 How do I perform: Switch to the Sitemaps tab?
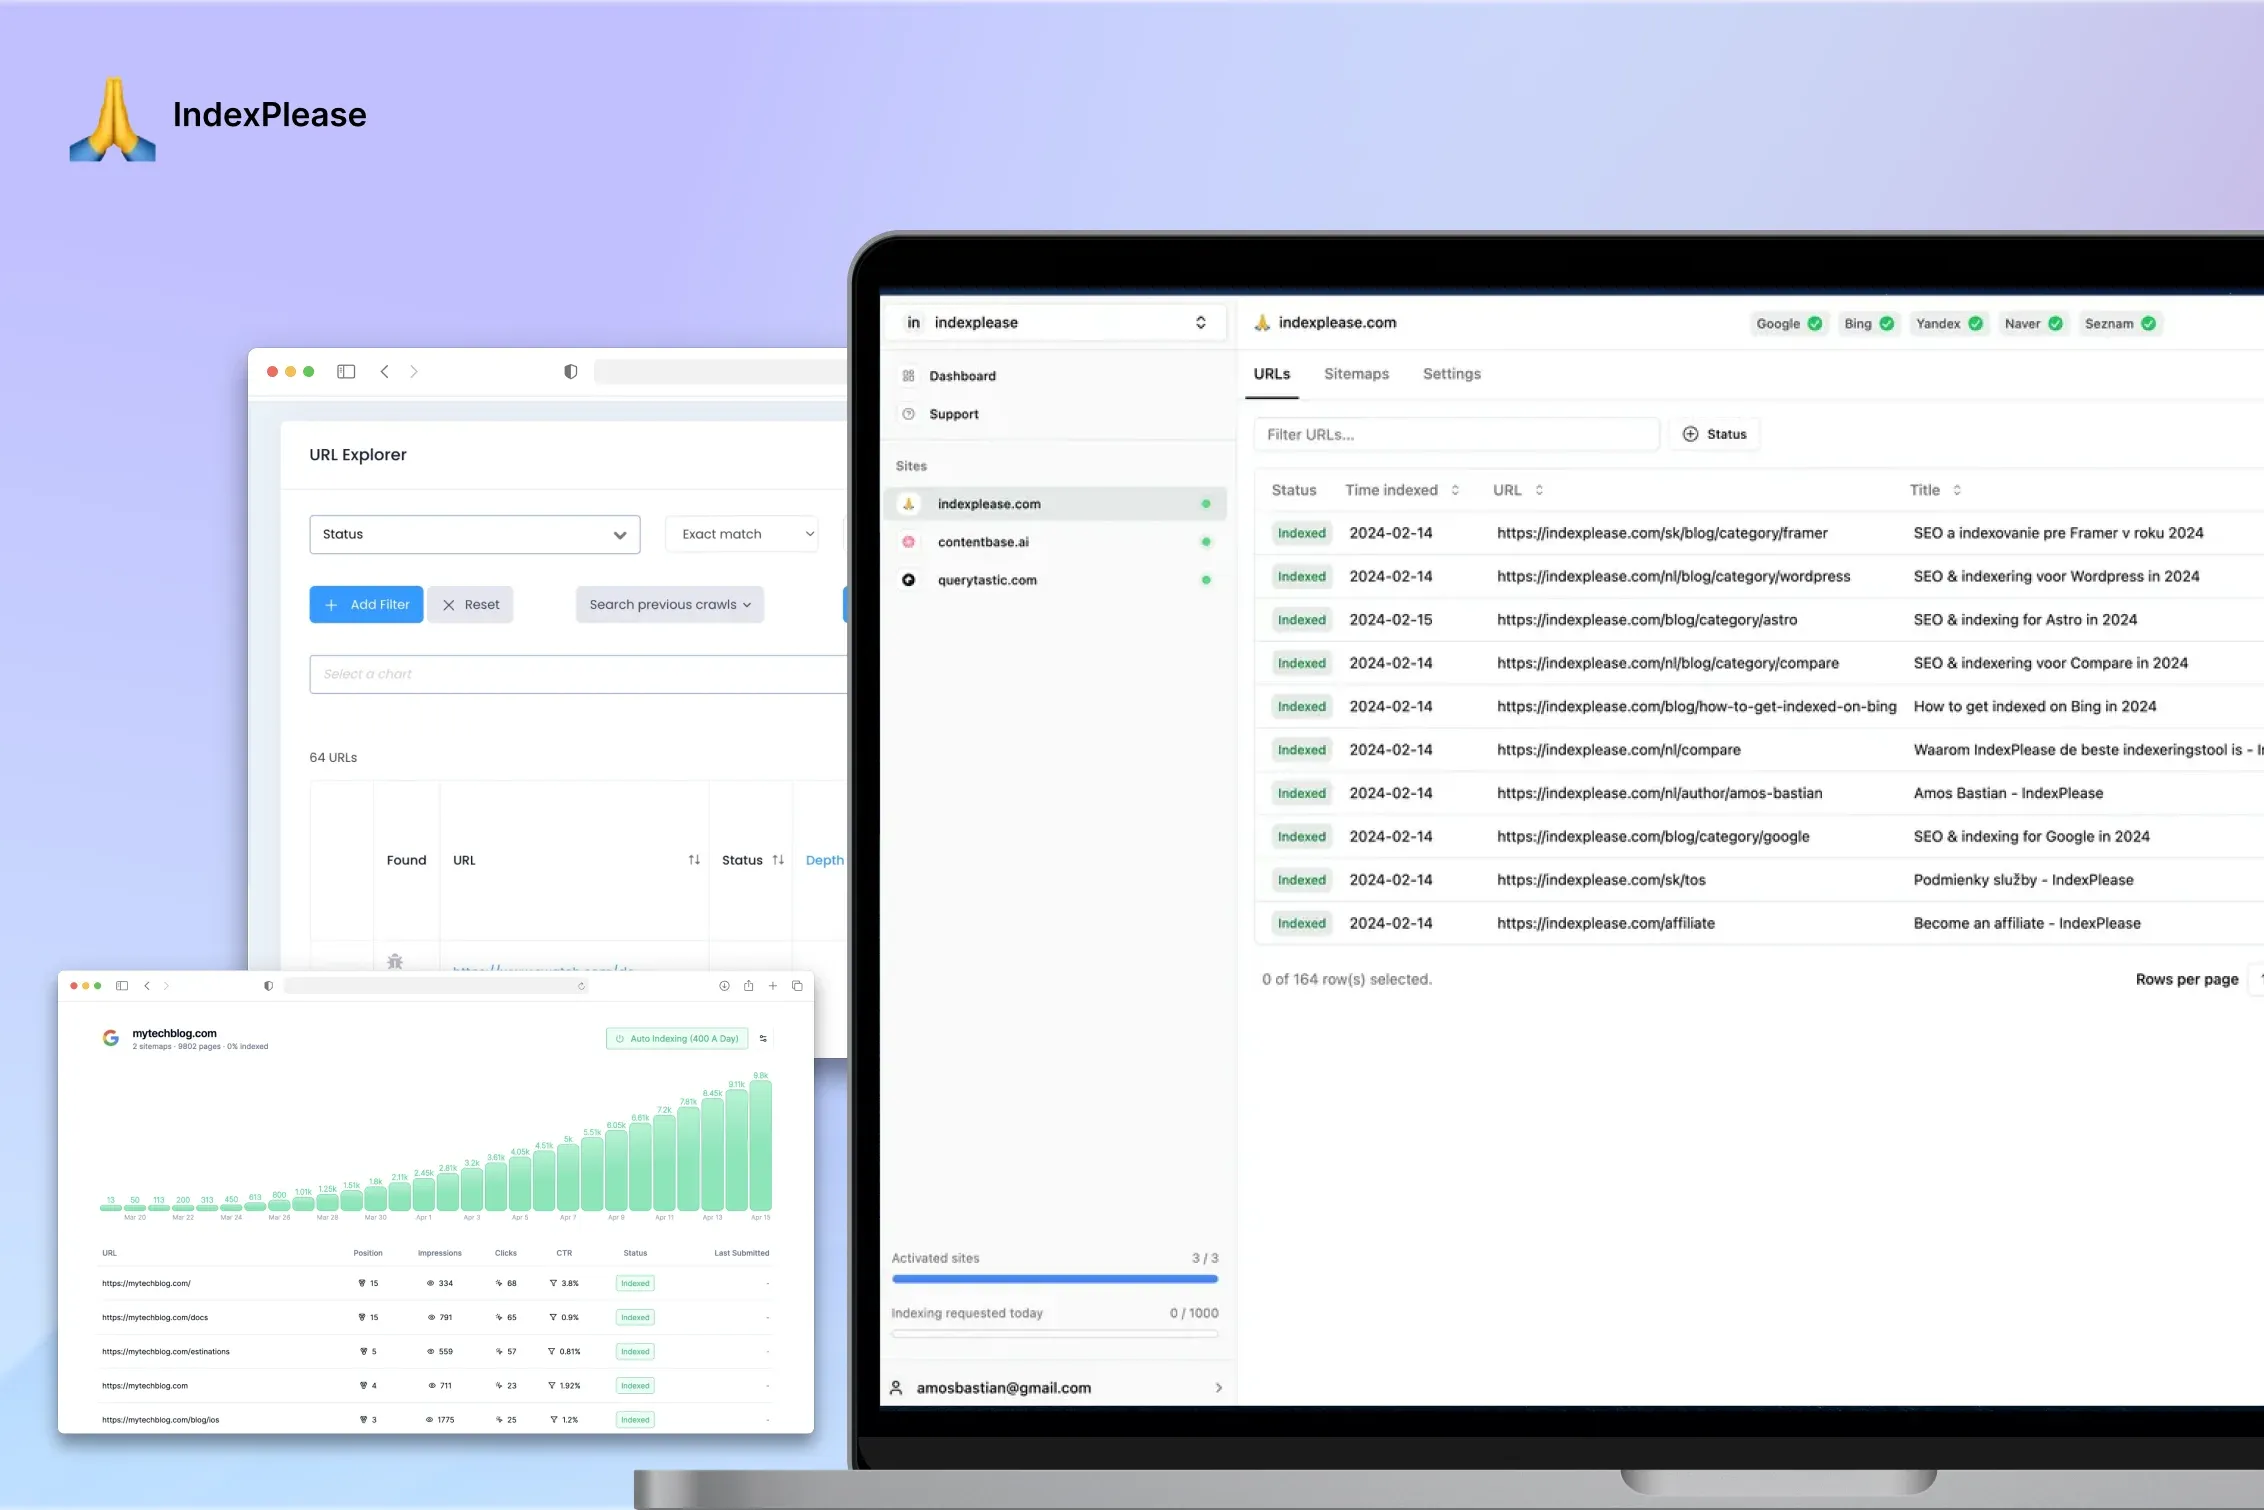pos(1356,374)
